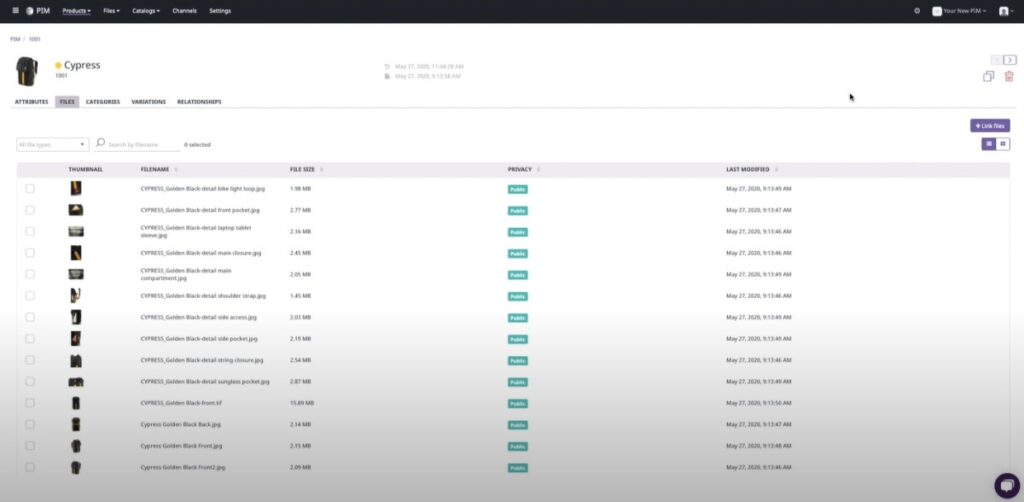Image resolution: width=1024 pixels, height=502 pixels.
Task: Open thumbnail of Golden Black-front.tif
Action: coord(76,403)
